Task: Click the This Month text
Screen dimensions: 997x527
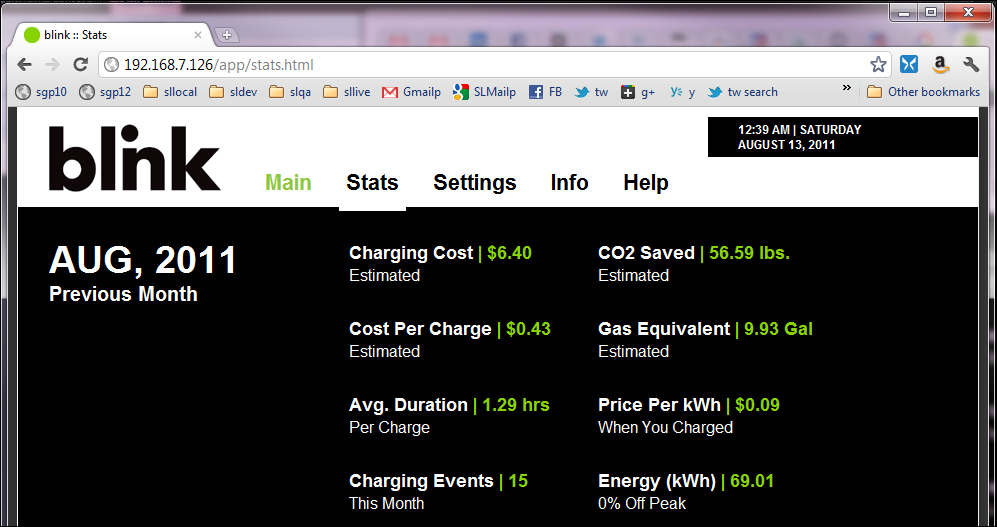Action: (387, 503)
